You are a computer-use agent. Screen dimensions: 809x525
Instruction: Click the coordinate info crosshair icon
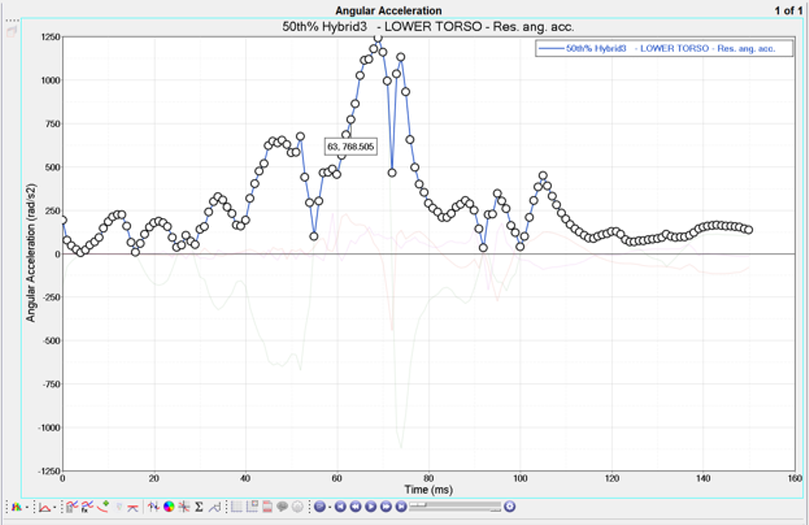pyautogui.click(x=184, y=507)
